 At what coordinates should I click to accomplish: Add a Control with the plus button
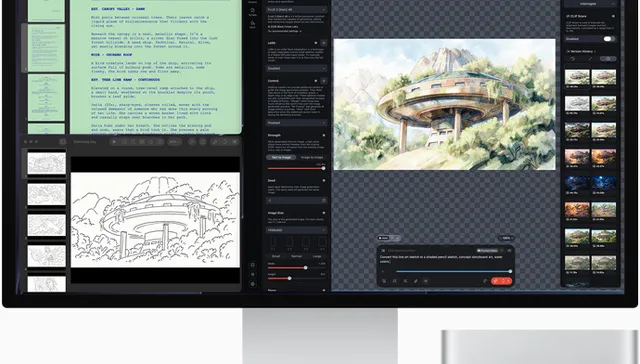pos(324,81)
